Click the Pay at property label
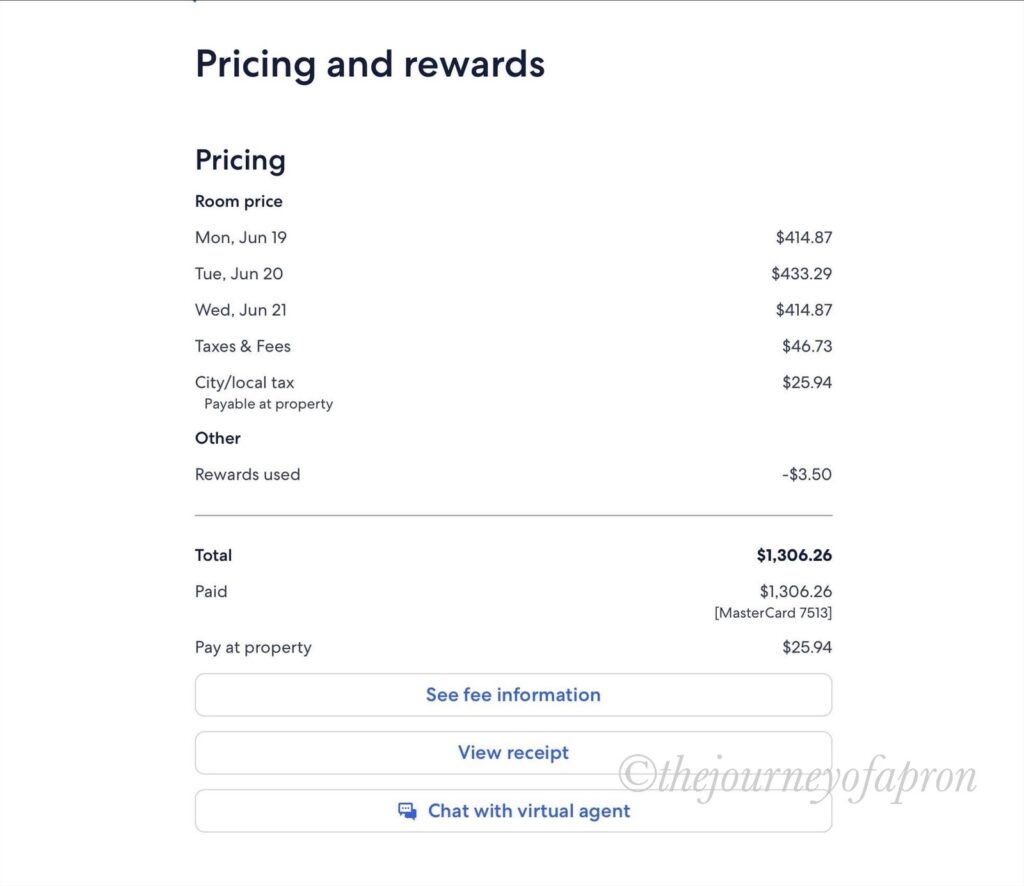1024x886 pixels. [x=253, y=647]
